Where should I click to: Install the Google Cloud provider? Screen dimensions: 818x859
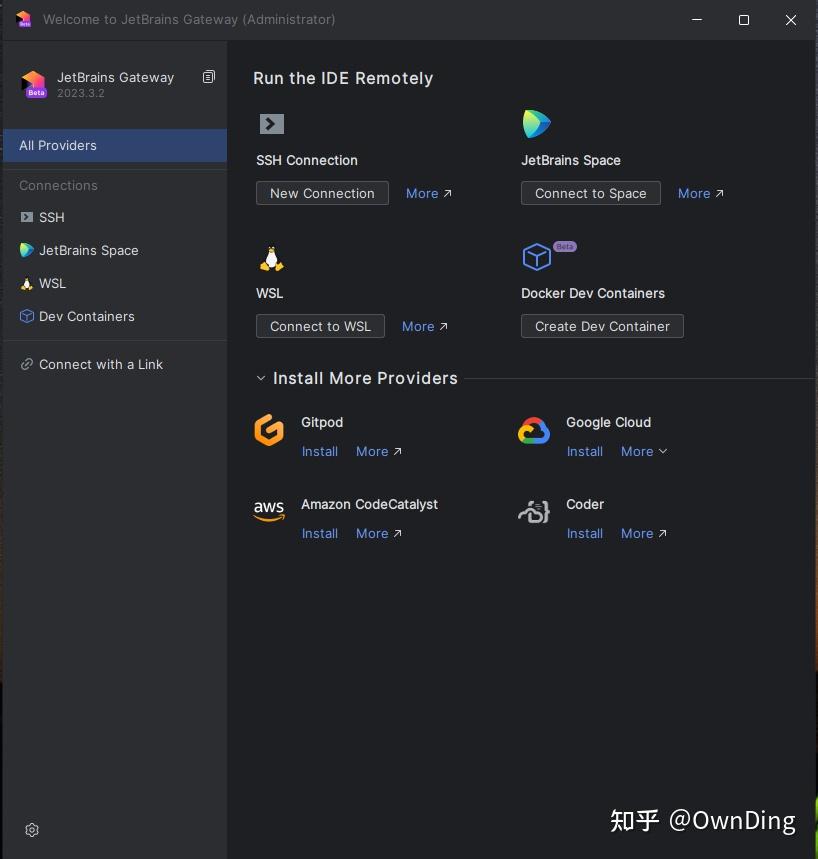tap(585, 451)
